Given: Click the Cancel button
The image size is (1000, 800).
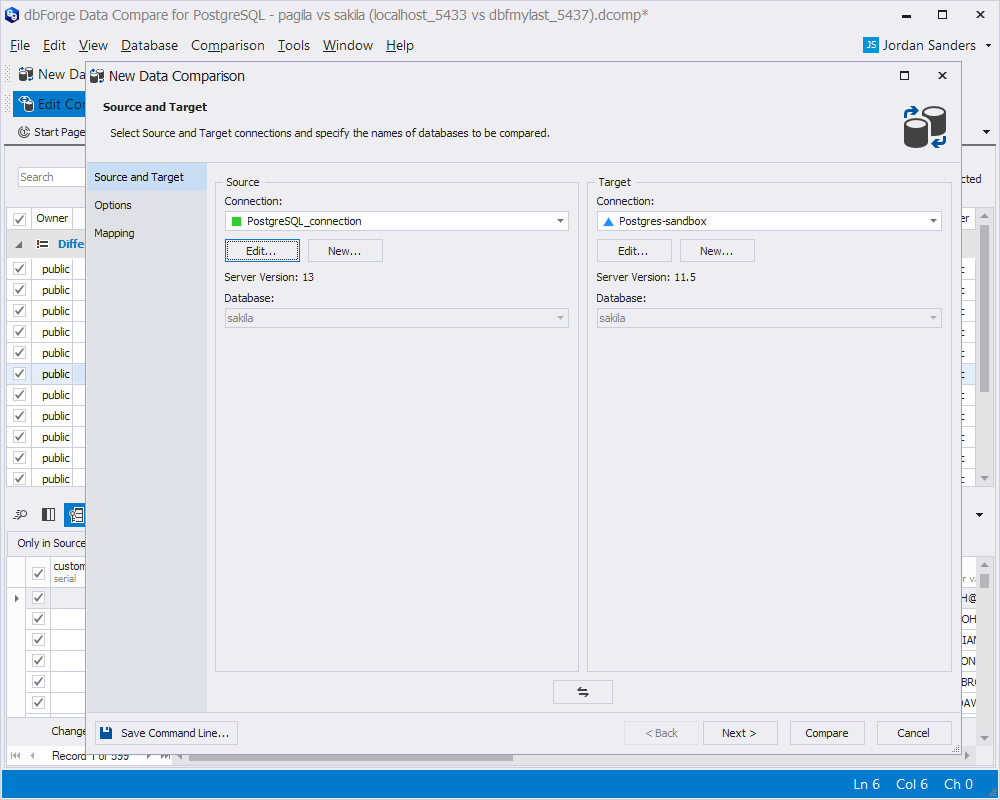Looking at the screenshot, I should [914, 733].
